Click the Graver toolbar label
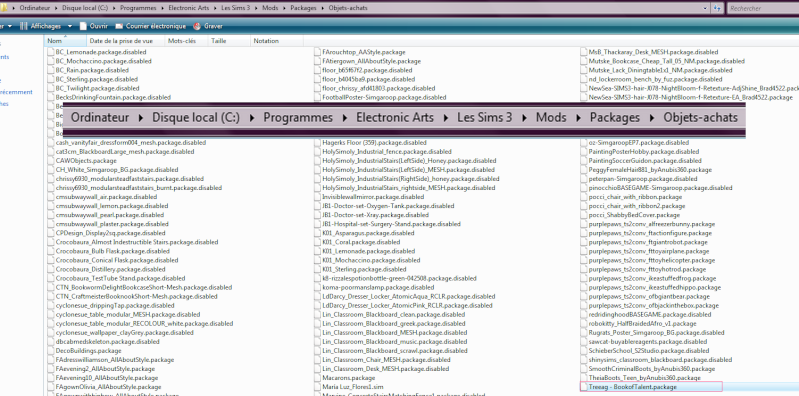Image resolution: width=799 pixels, height=396 pixels. tap(213, 26)
